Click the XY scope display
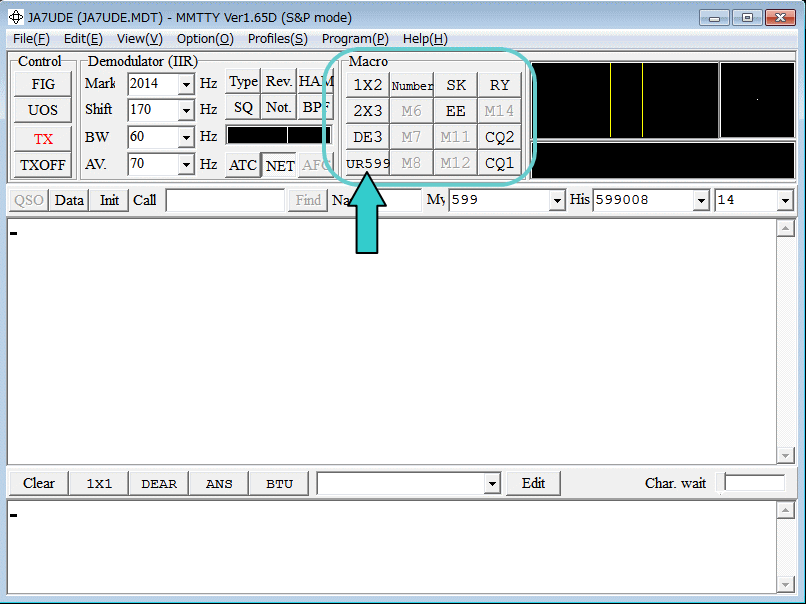 point(757,100)
